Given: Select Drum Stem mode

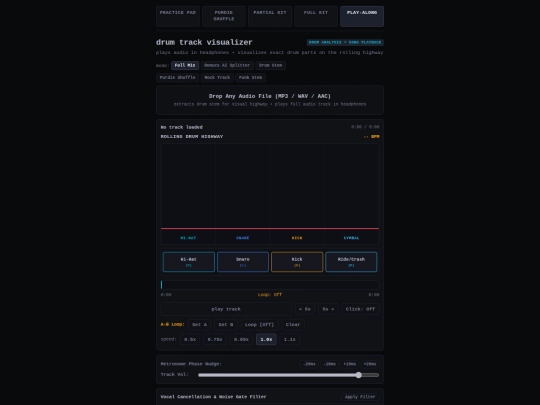Looking at the screenshot, I should [270, 65].
